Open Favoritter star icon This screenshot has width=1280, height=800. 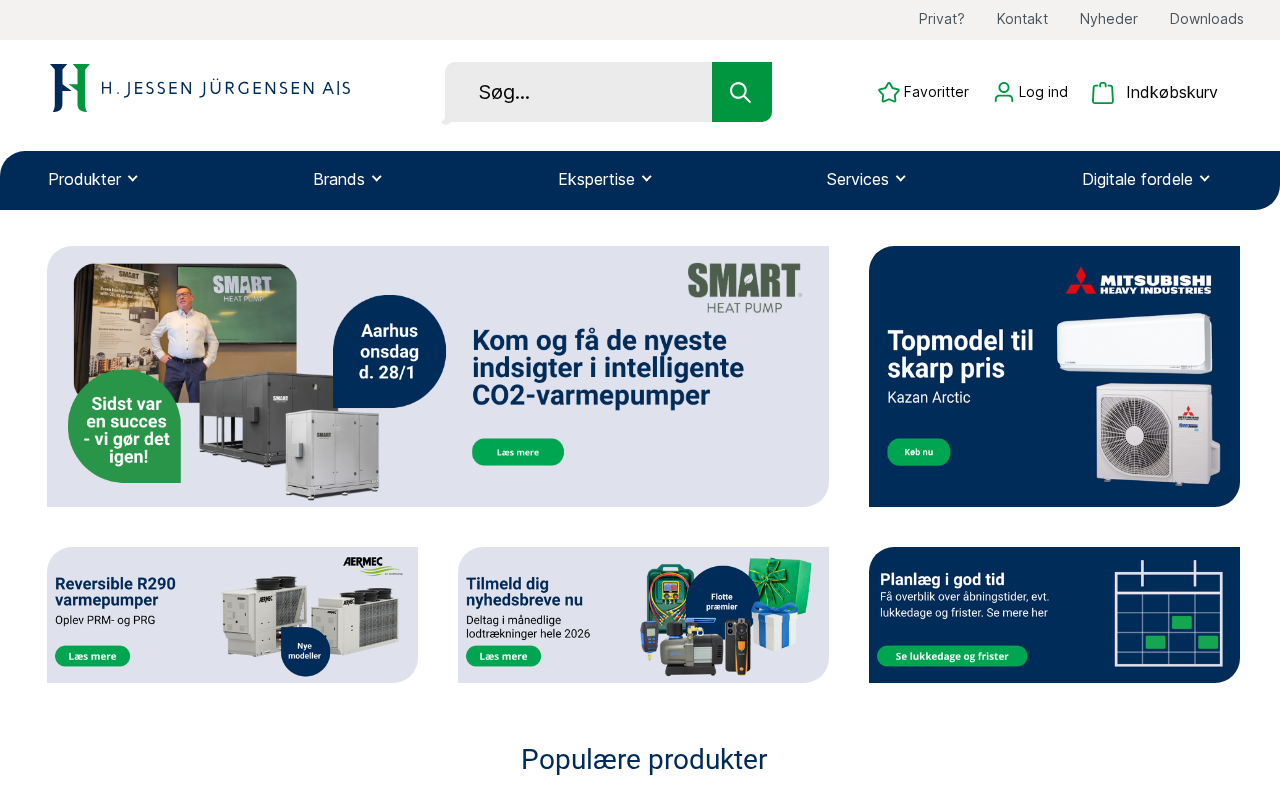pyautogui.click(x=889, y=92)
